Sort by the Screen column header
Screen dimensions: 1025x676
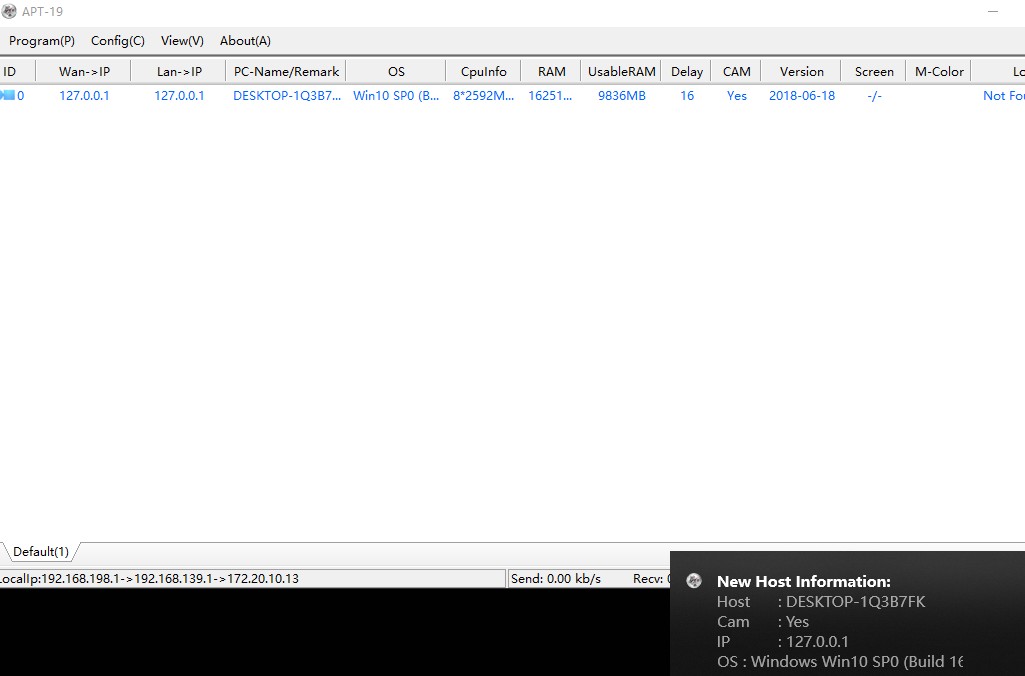tap(874, 71)
